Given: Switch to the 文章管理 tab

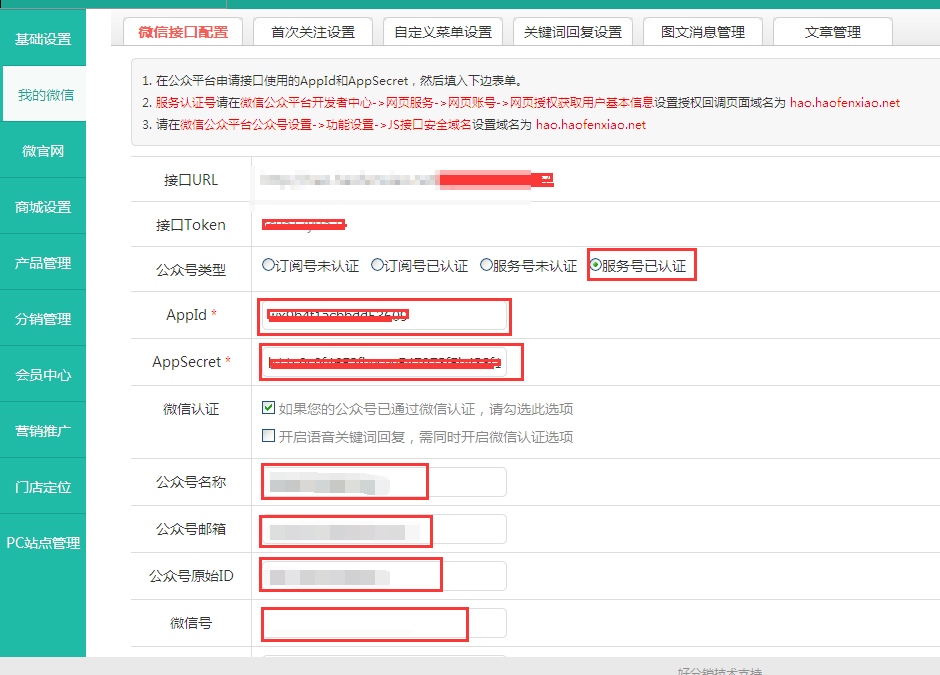Looking at the screenshot, I should 832,32.
